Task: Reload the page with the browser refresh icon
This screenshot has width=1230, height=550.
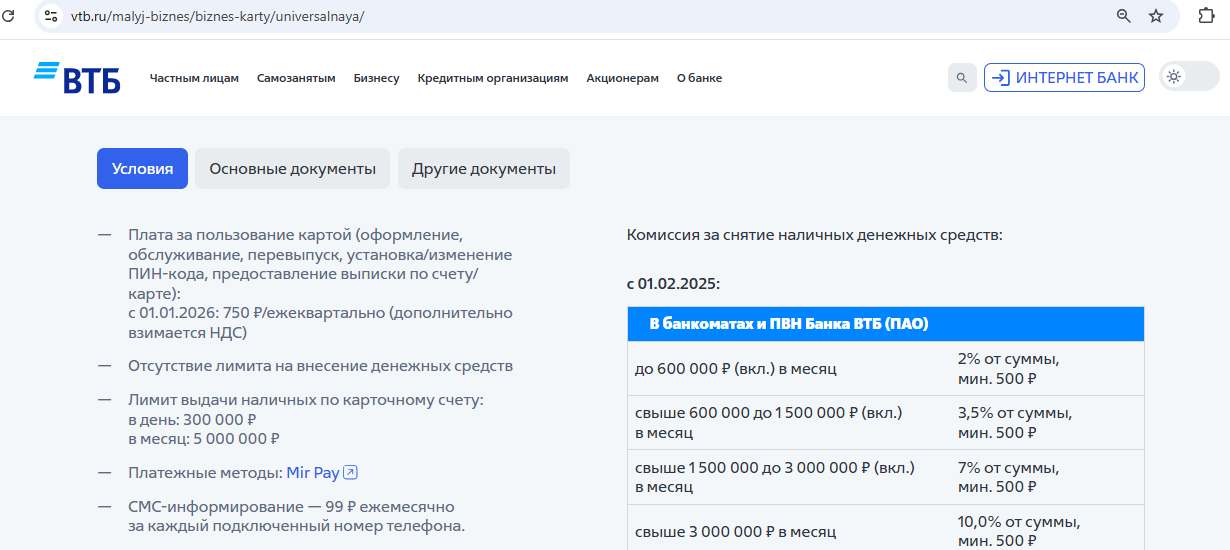Action: pos(9,16)
